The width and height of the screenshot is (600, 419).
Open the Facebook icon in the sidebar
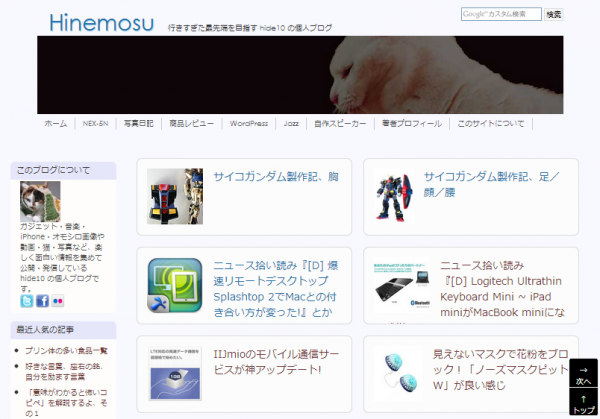[42, 301]
